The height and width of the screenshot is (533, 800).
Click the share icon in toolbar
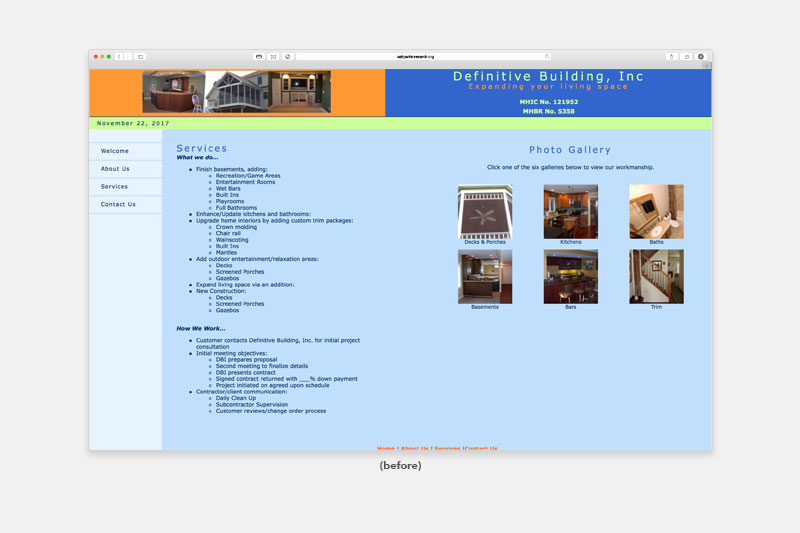click(671, 57)
